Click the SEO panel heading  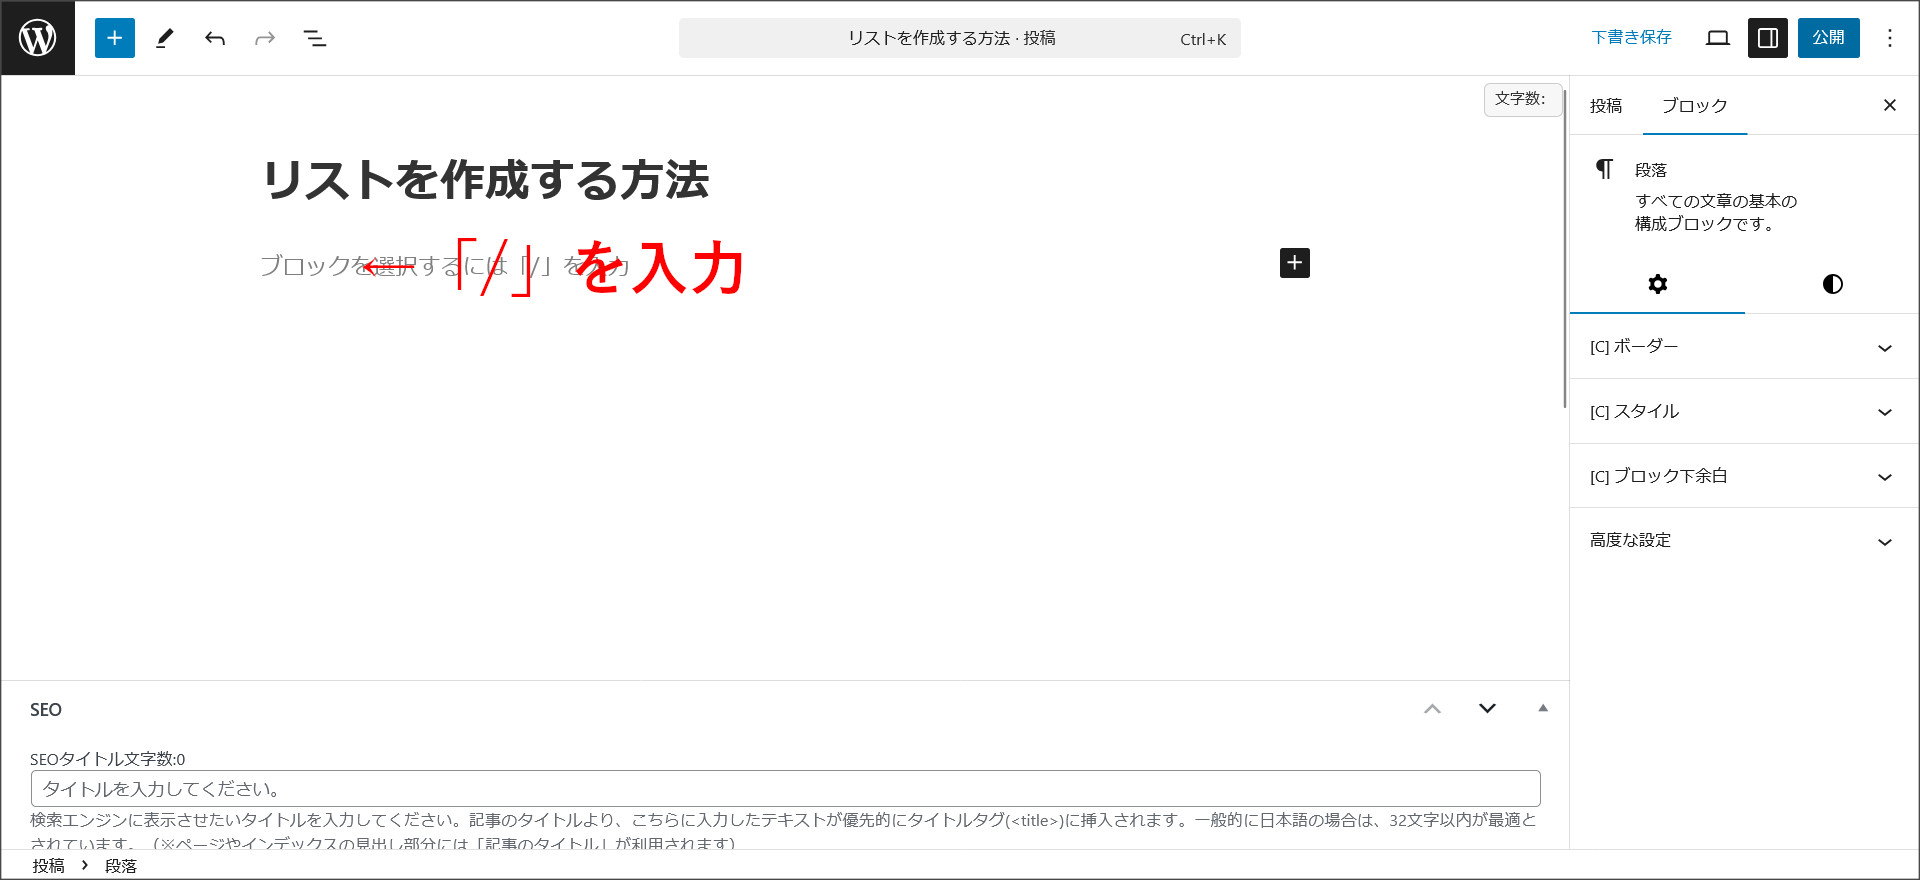coord(46,710)
